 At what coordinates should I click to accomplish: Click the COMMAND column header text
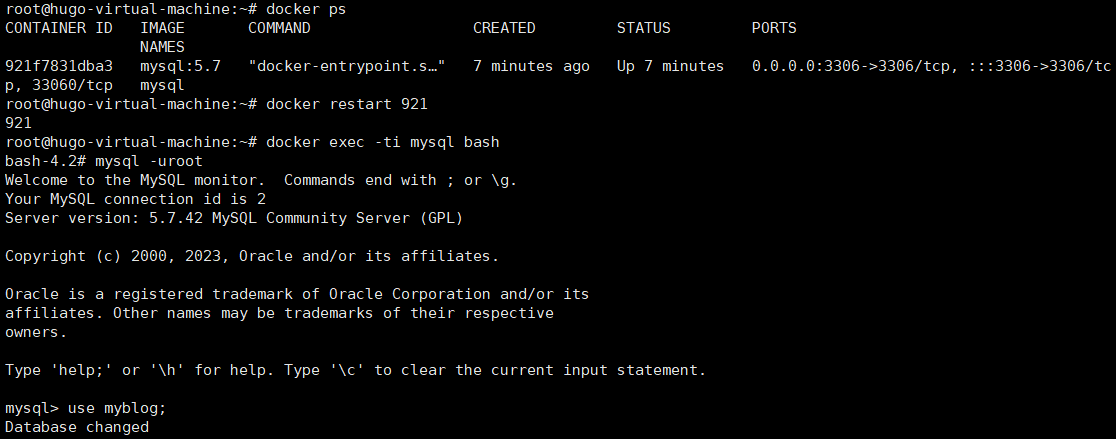pyautogui.click(x=279, y=28)
